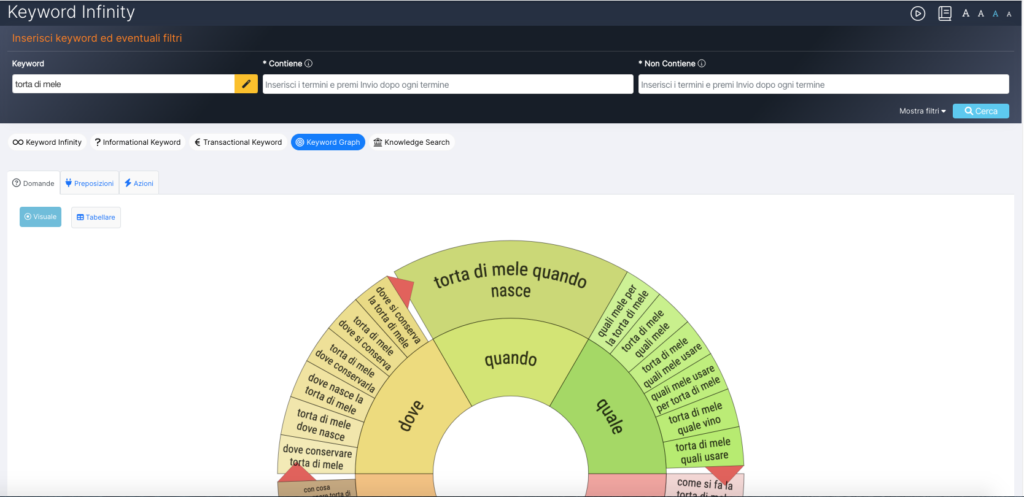This screenshot has width=1024, height=497.
Task: Focus the Non Contiene terms input field
Action: click(824, 84)
